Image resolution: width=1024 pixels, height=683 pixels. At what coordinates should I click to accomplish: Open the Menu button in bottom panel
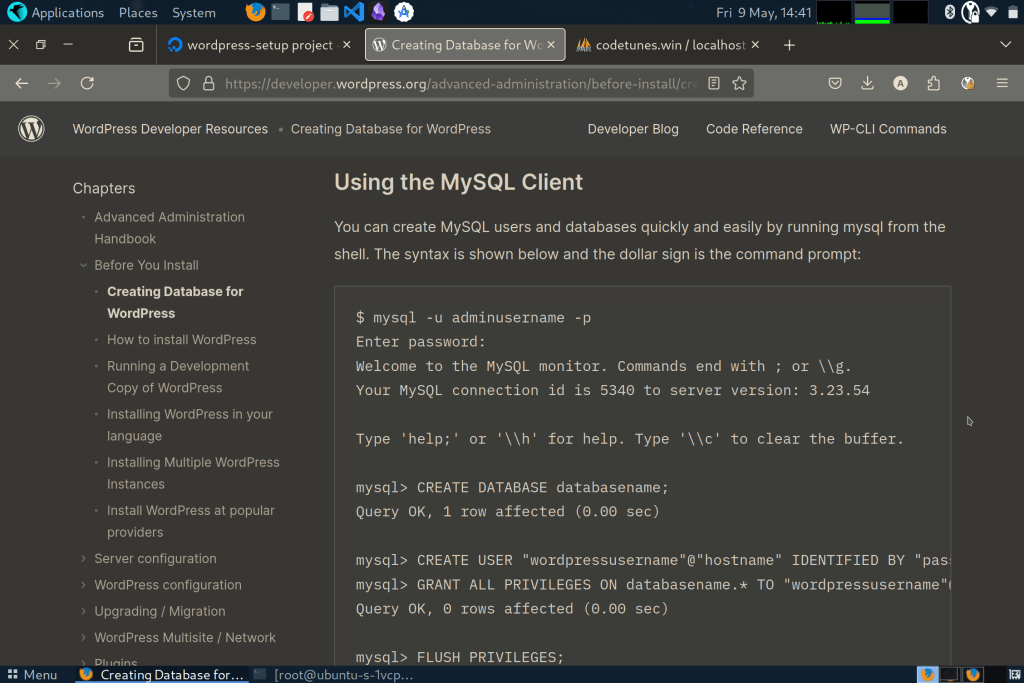coord(32,675)
